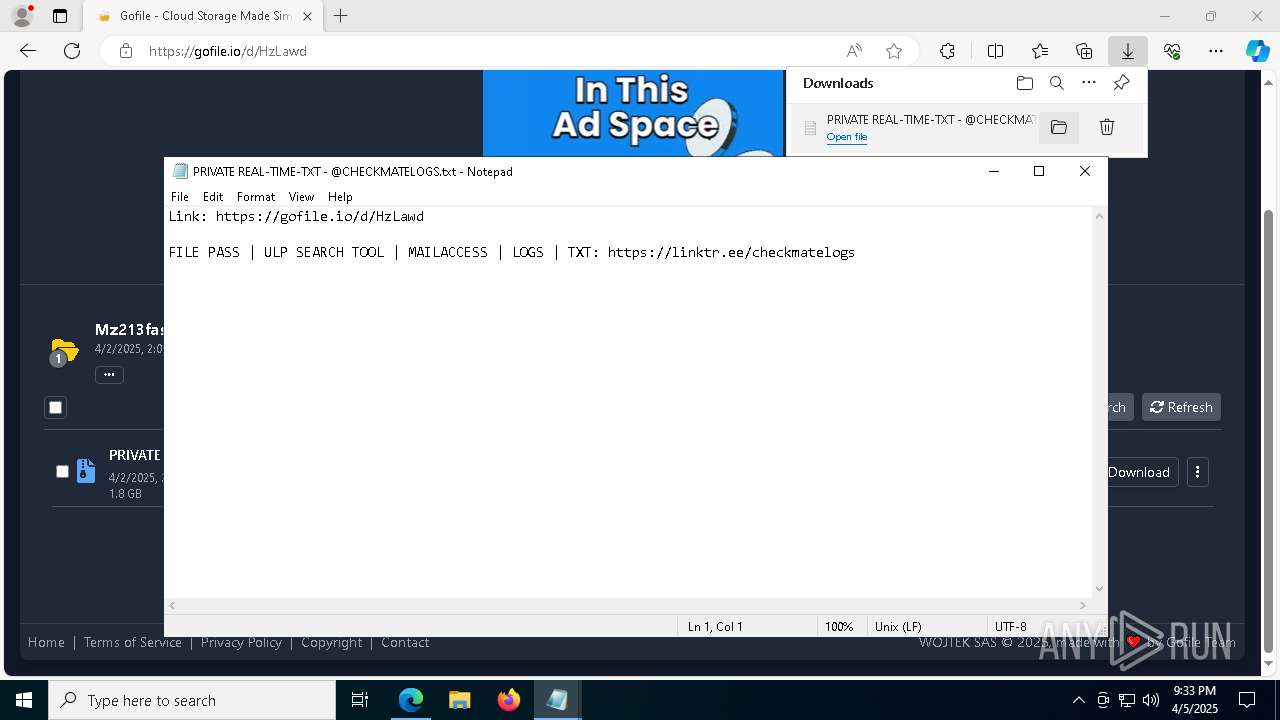
Task: Open the Windows Start menu
Action: pos(24,700)
